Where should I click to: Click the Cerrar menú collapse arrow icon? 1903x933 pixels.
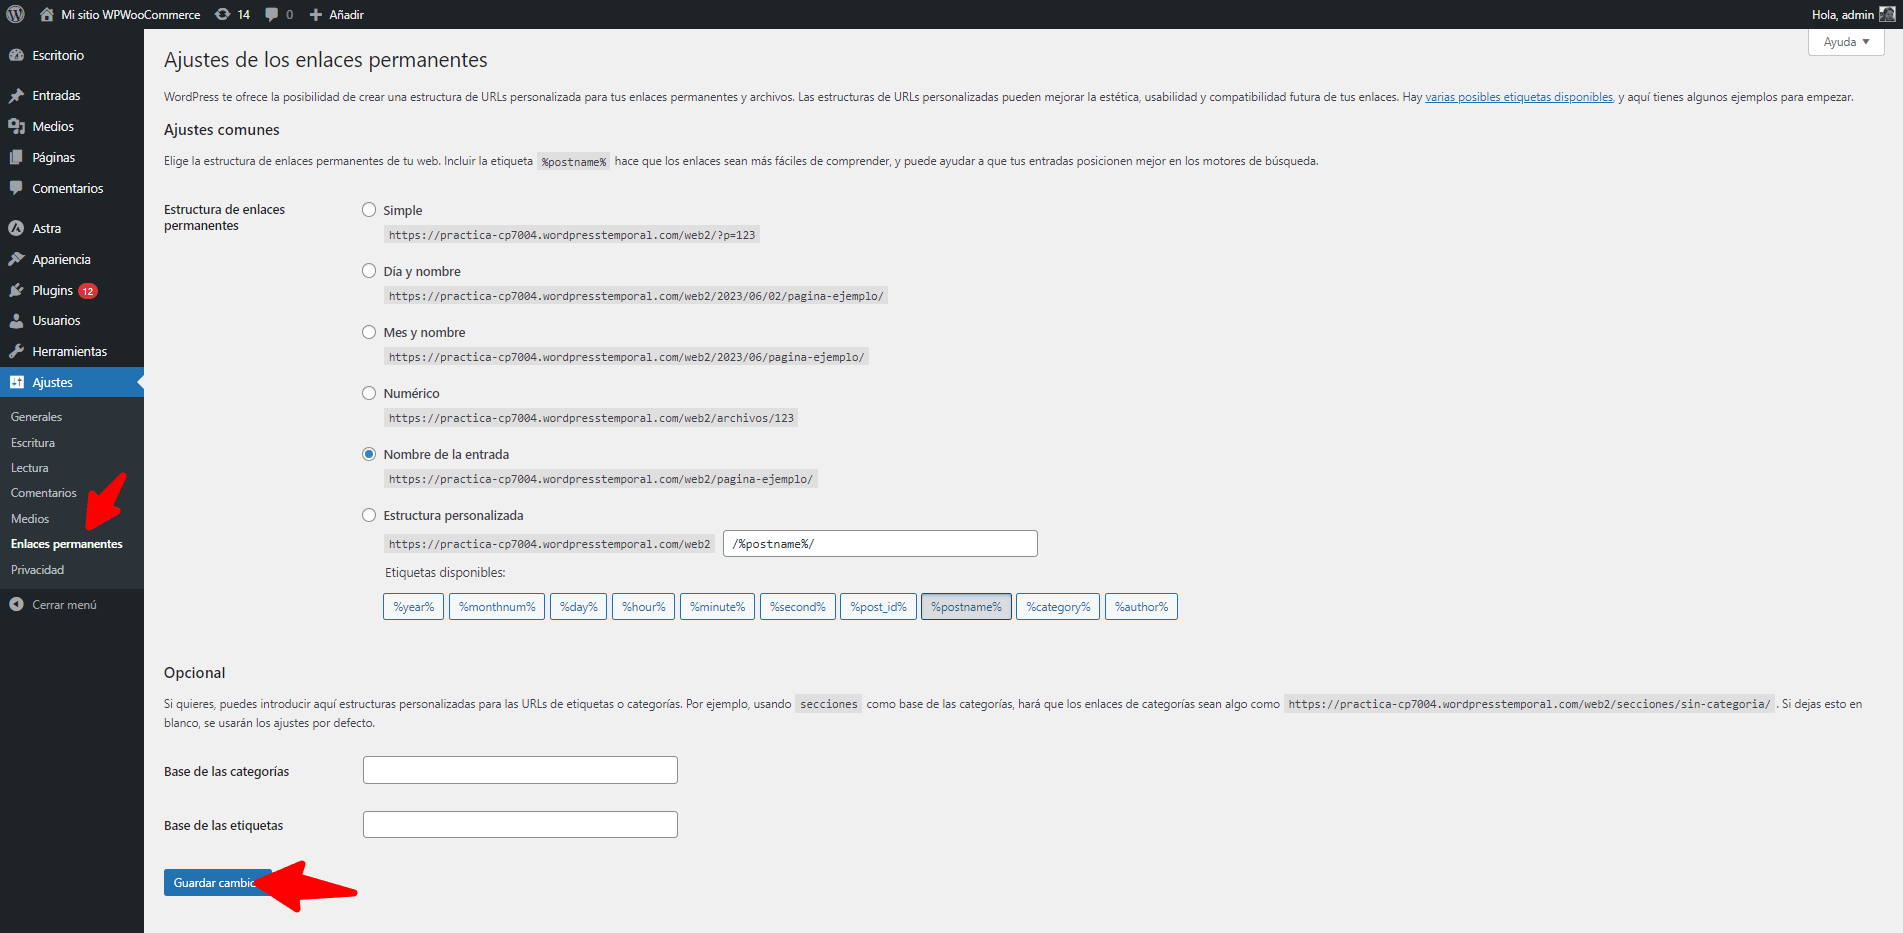(x=16, y=604)
